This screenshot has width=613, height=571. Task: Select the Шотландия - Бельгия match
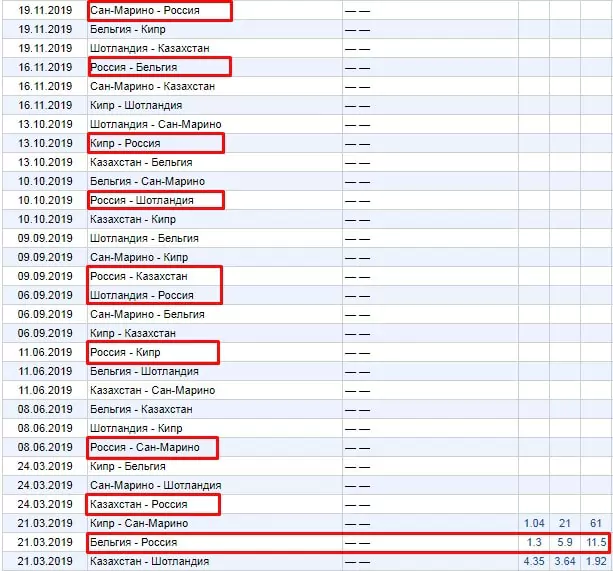[x=144, y=238]
